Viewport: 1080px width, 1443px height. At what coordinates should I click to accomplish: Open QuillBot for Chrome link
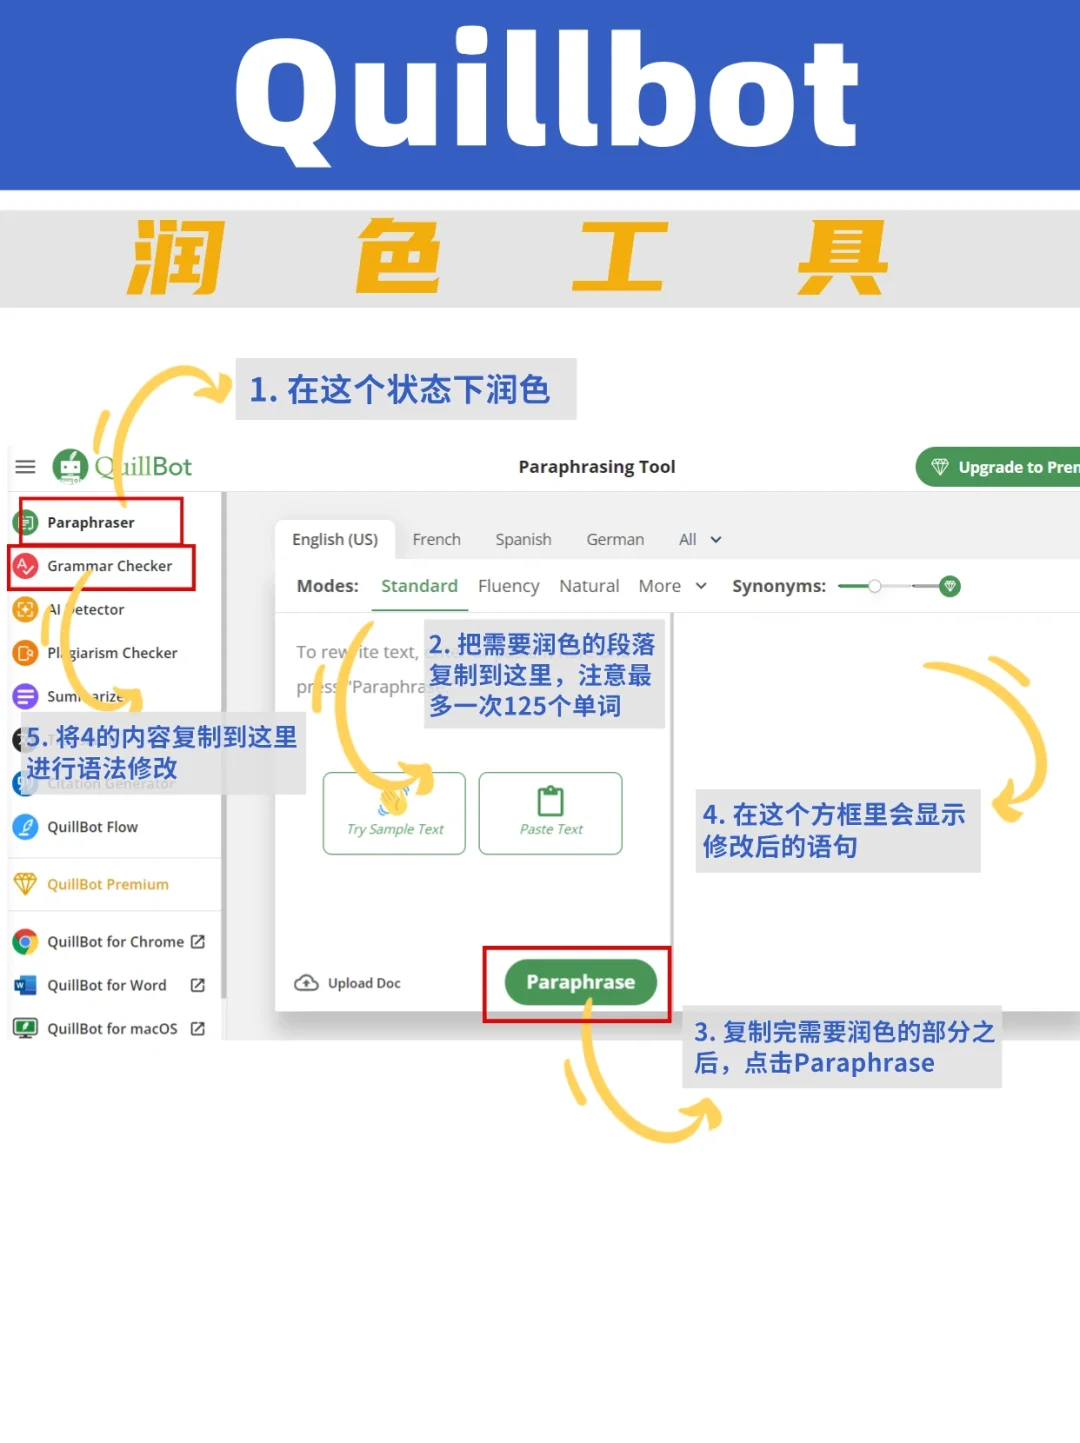point(116,942)
